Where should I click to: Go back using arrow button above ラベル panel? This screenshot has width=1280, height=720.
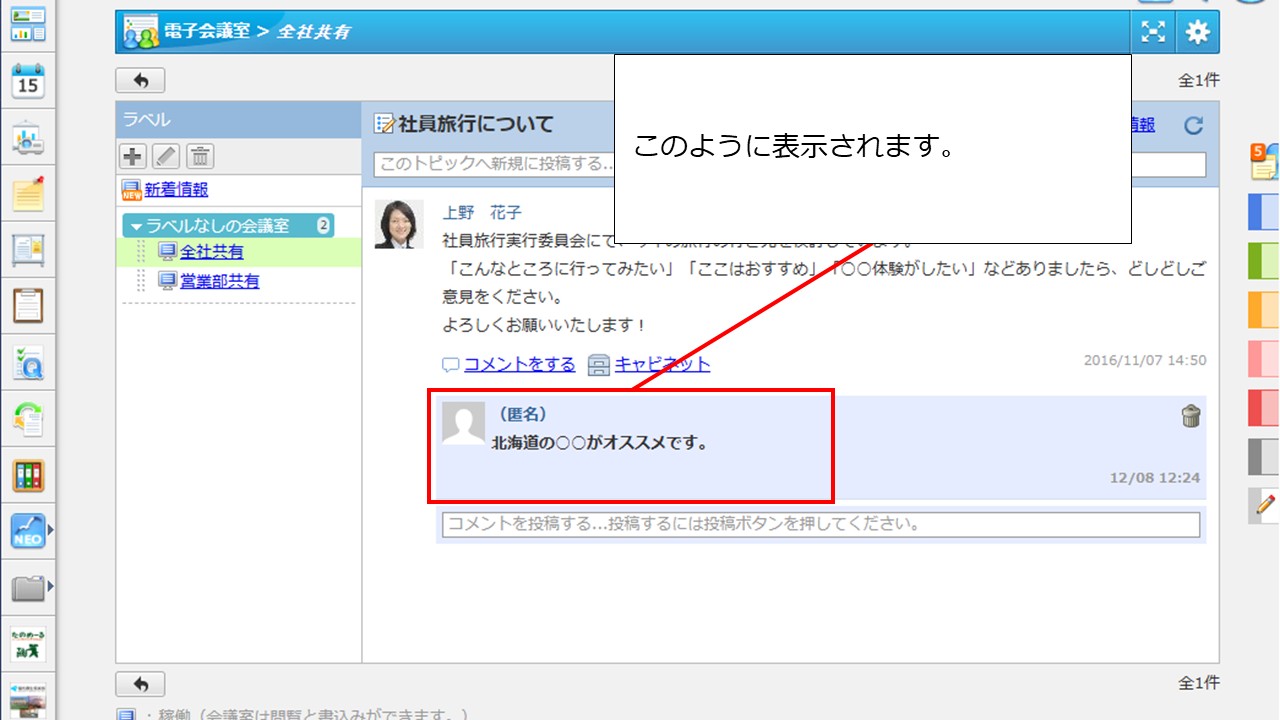(140, 80)
